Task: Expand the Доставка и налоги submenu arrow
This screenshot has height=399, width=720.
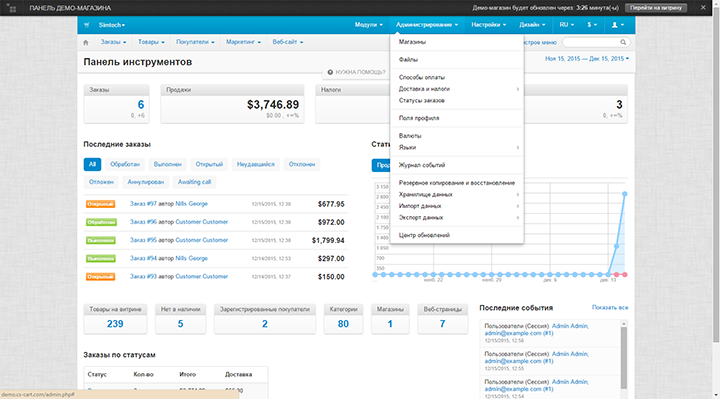Action: point(518,89)
